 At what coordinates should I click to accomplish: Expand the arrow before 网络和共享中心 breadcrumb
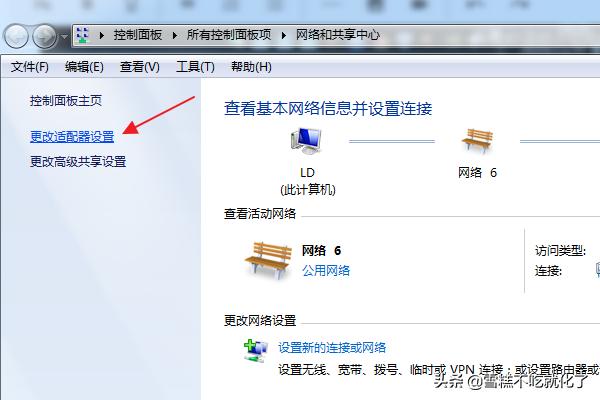284,36
